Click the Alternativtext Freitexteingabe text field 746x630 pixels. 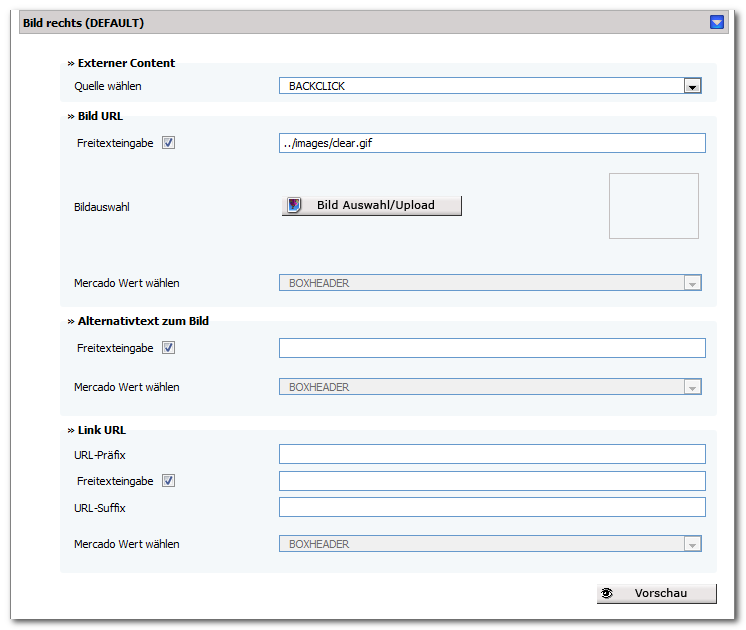click(x=492, y=348)
